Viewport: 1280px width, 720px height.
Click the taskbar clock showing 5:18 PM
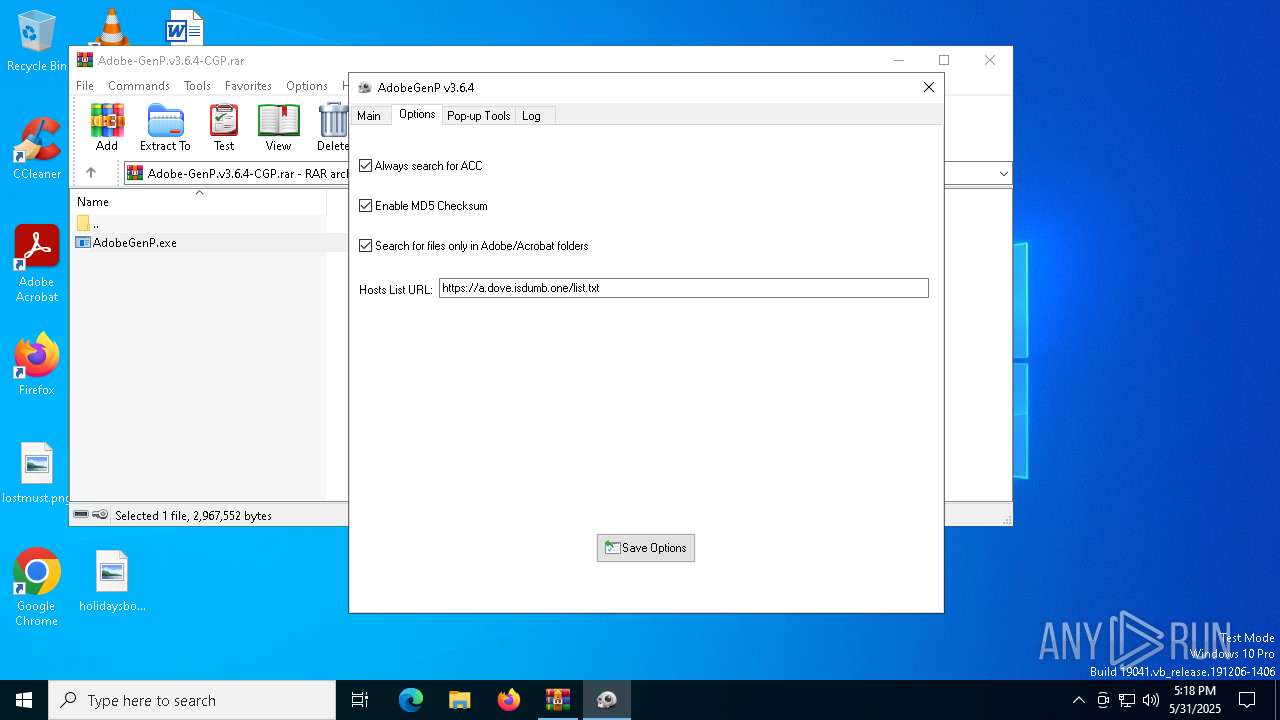coord(1195,700)
